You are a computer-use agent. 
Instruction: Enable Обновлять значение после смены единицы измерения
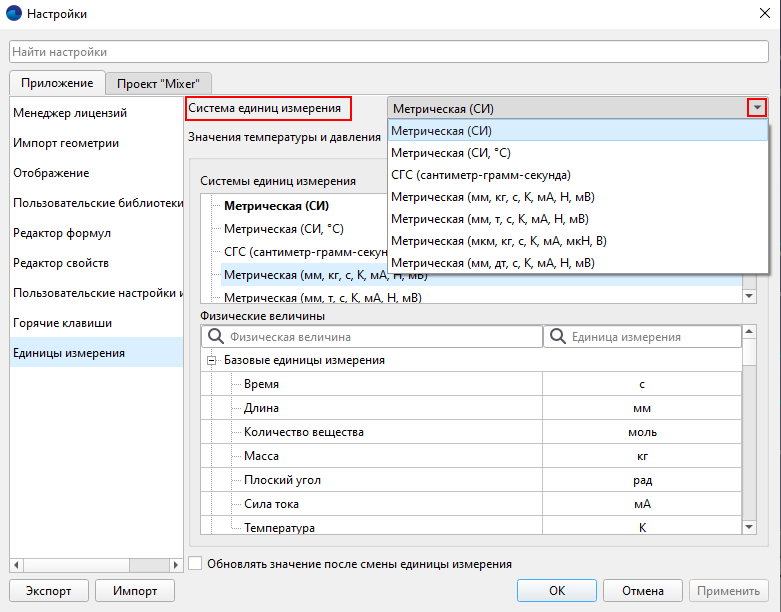(x=196, y=563)
